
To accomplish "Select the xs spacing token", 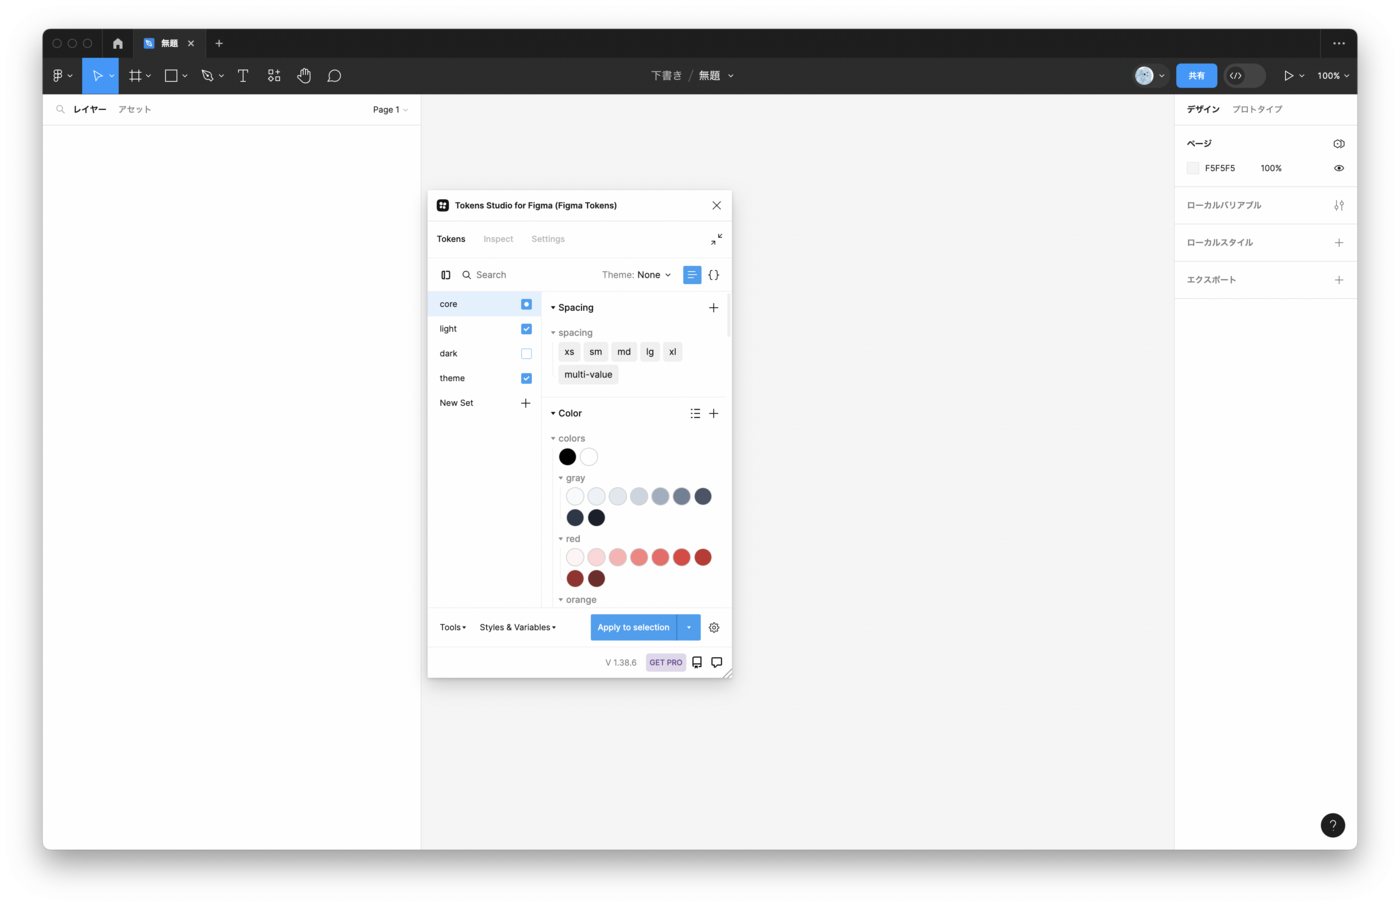I will pos(569,352).
